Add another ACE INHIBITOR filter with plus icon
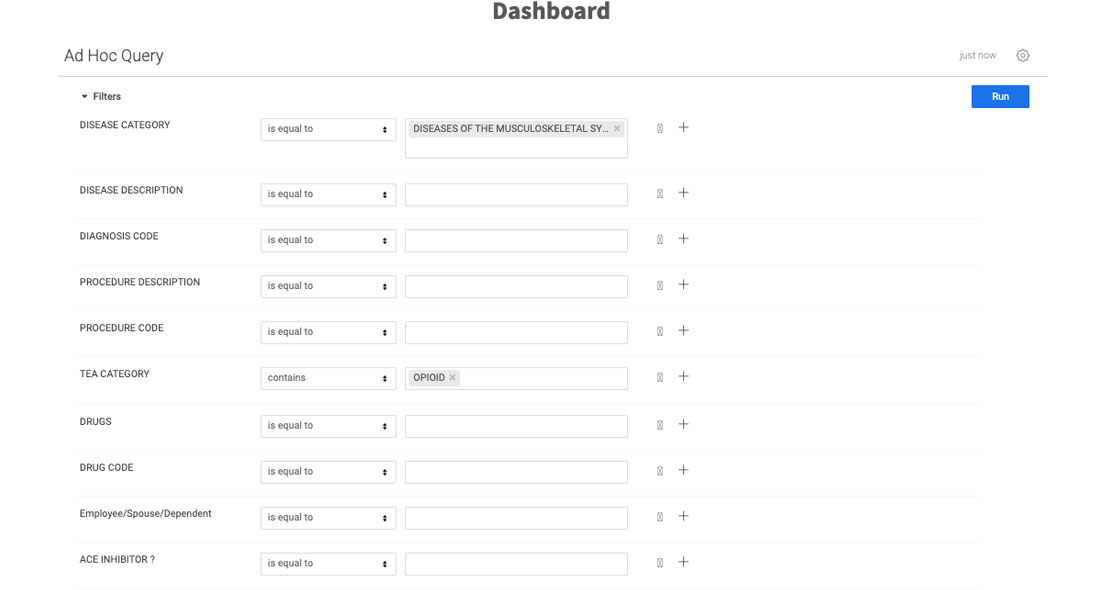 coord(683,562)
